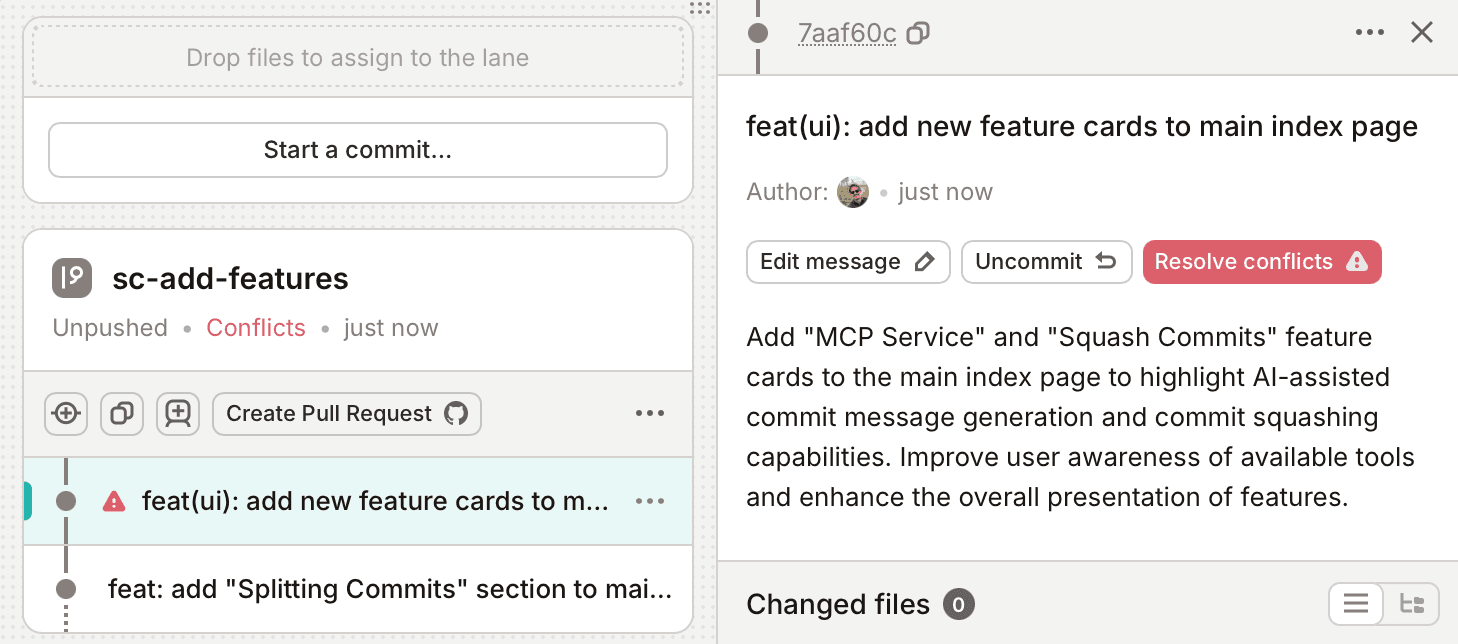Copy the 7aaf60c commit hash
Screen dimensions: 1458x644
917,32
